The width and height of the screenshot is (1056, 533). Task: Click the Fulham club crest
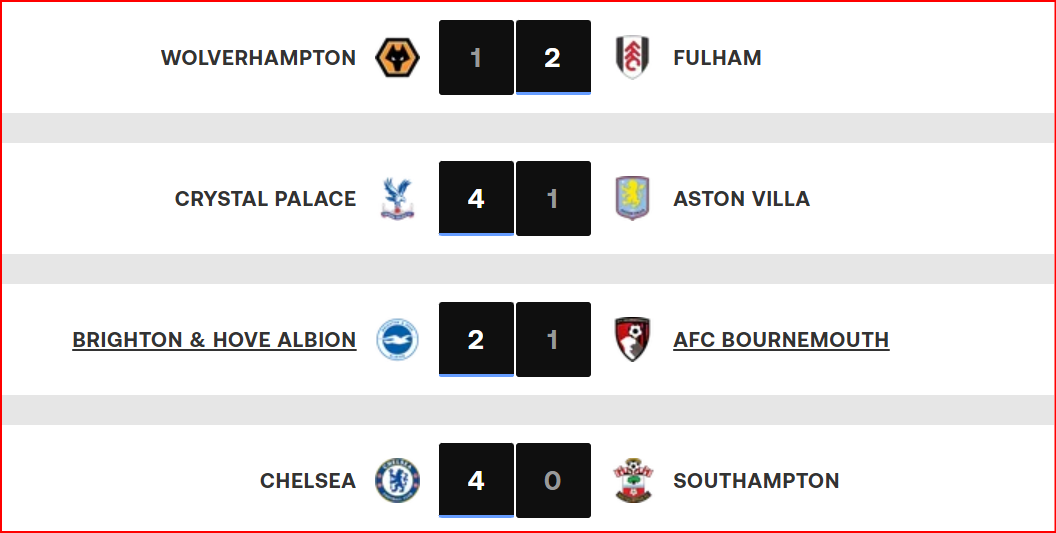[632, 57]
